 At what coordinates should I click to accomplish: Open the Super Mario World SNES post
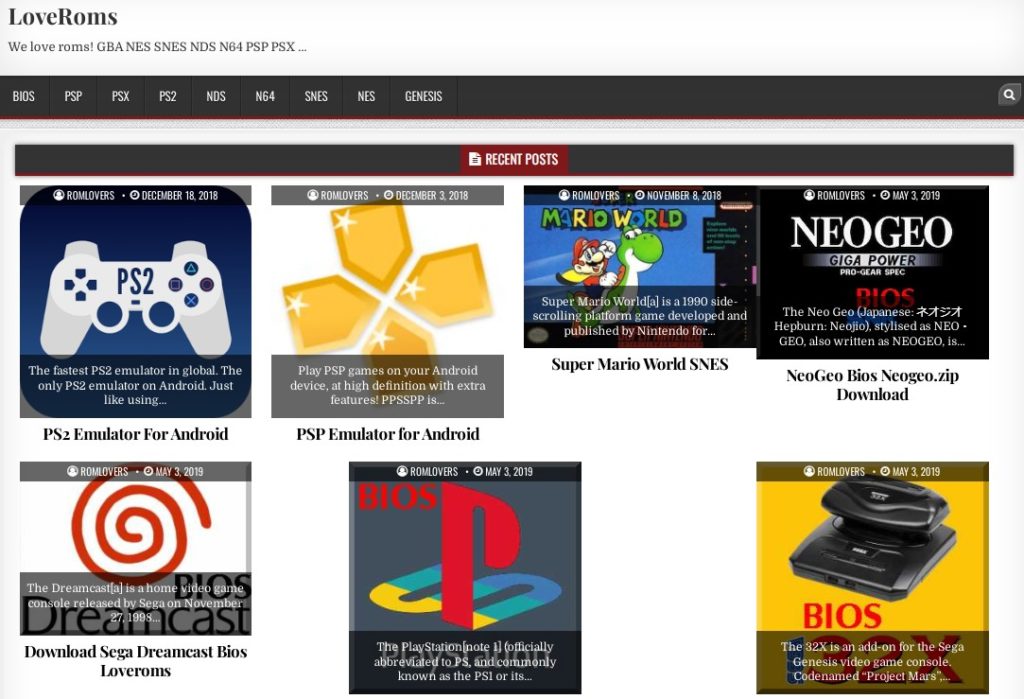tap(639, 363)
